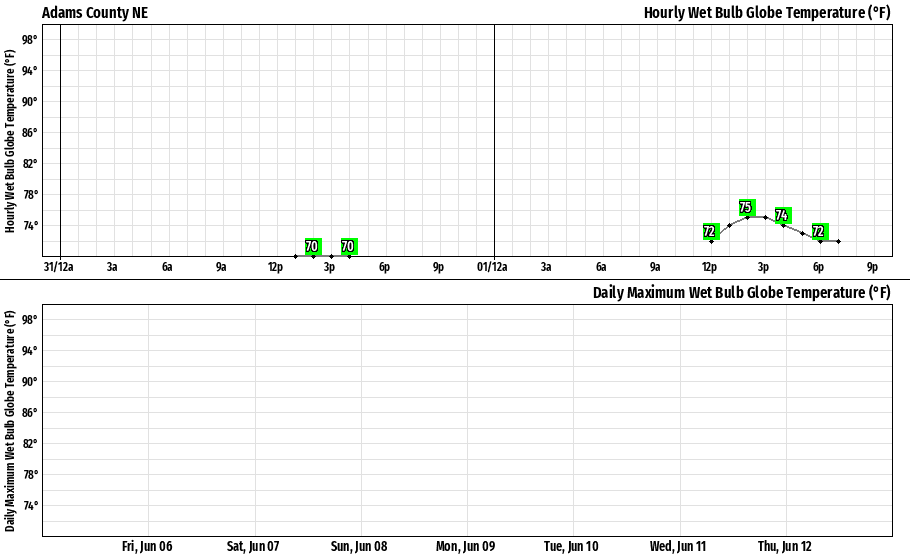The image size is (910, 560).
Task: Click the Sat, Jun 07 date label
Action: point(253,546)
